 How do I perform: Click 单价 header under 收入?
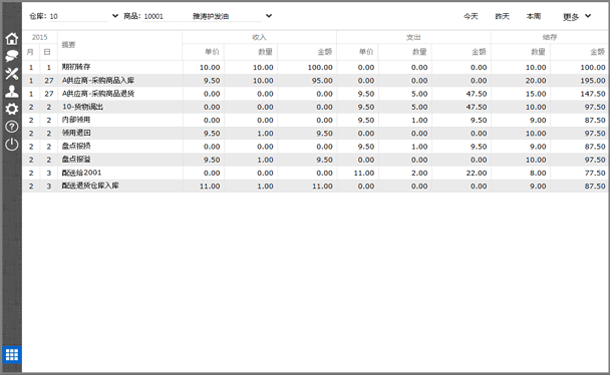[212, 52]
